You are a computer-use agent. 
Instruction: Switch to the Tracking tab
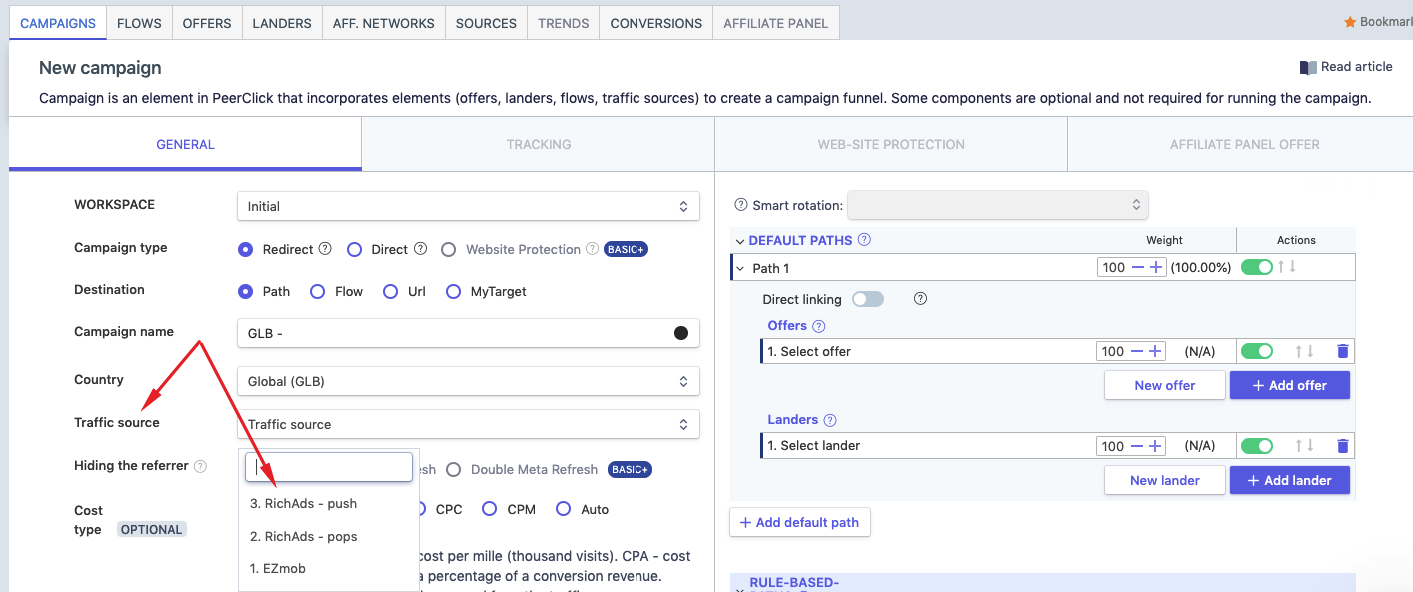538,144
